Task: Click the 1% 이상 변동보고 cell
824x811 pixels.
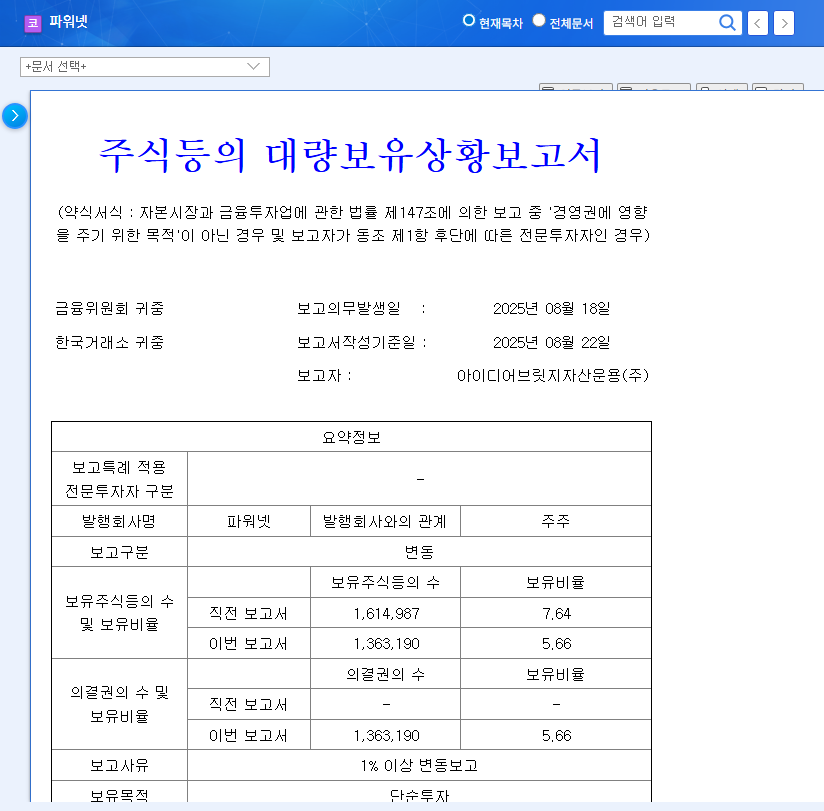Action: [x=419, y=766]
